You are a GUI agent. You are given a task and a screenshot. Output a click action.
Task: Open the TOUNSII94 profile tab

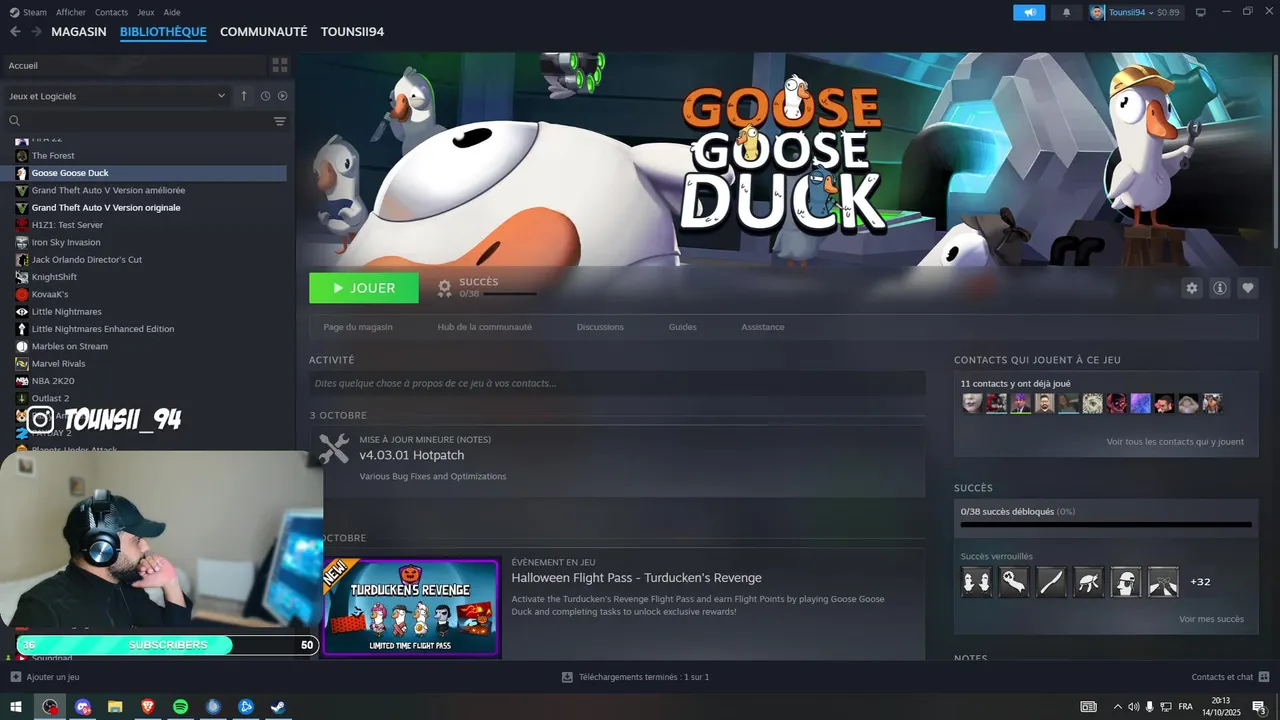coord(352,32)
